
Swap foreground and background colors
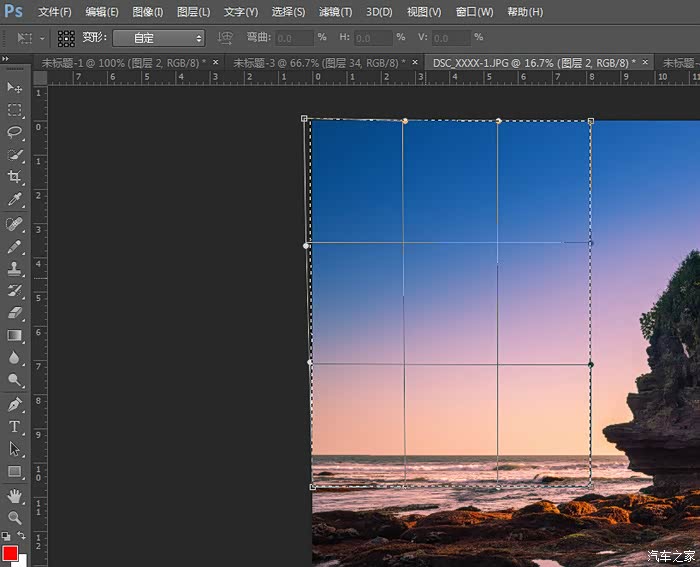point(23,537)
